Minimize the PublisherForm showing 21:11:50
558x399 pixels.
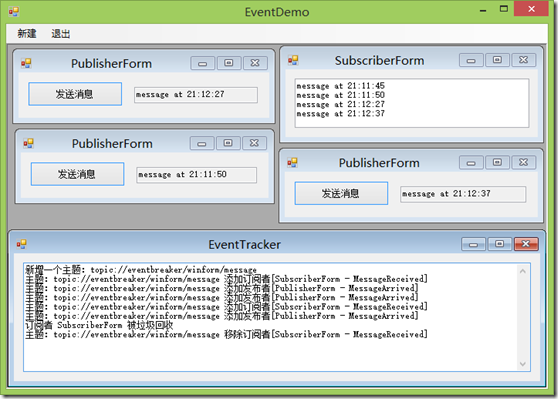202,143
